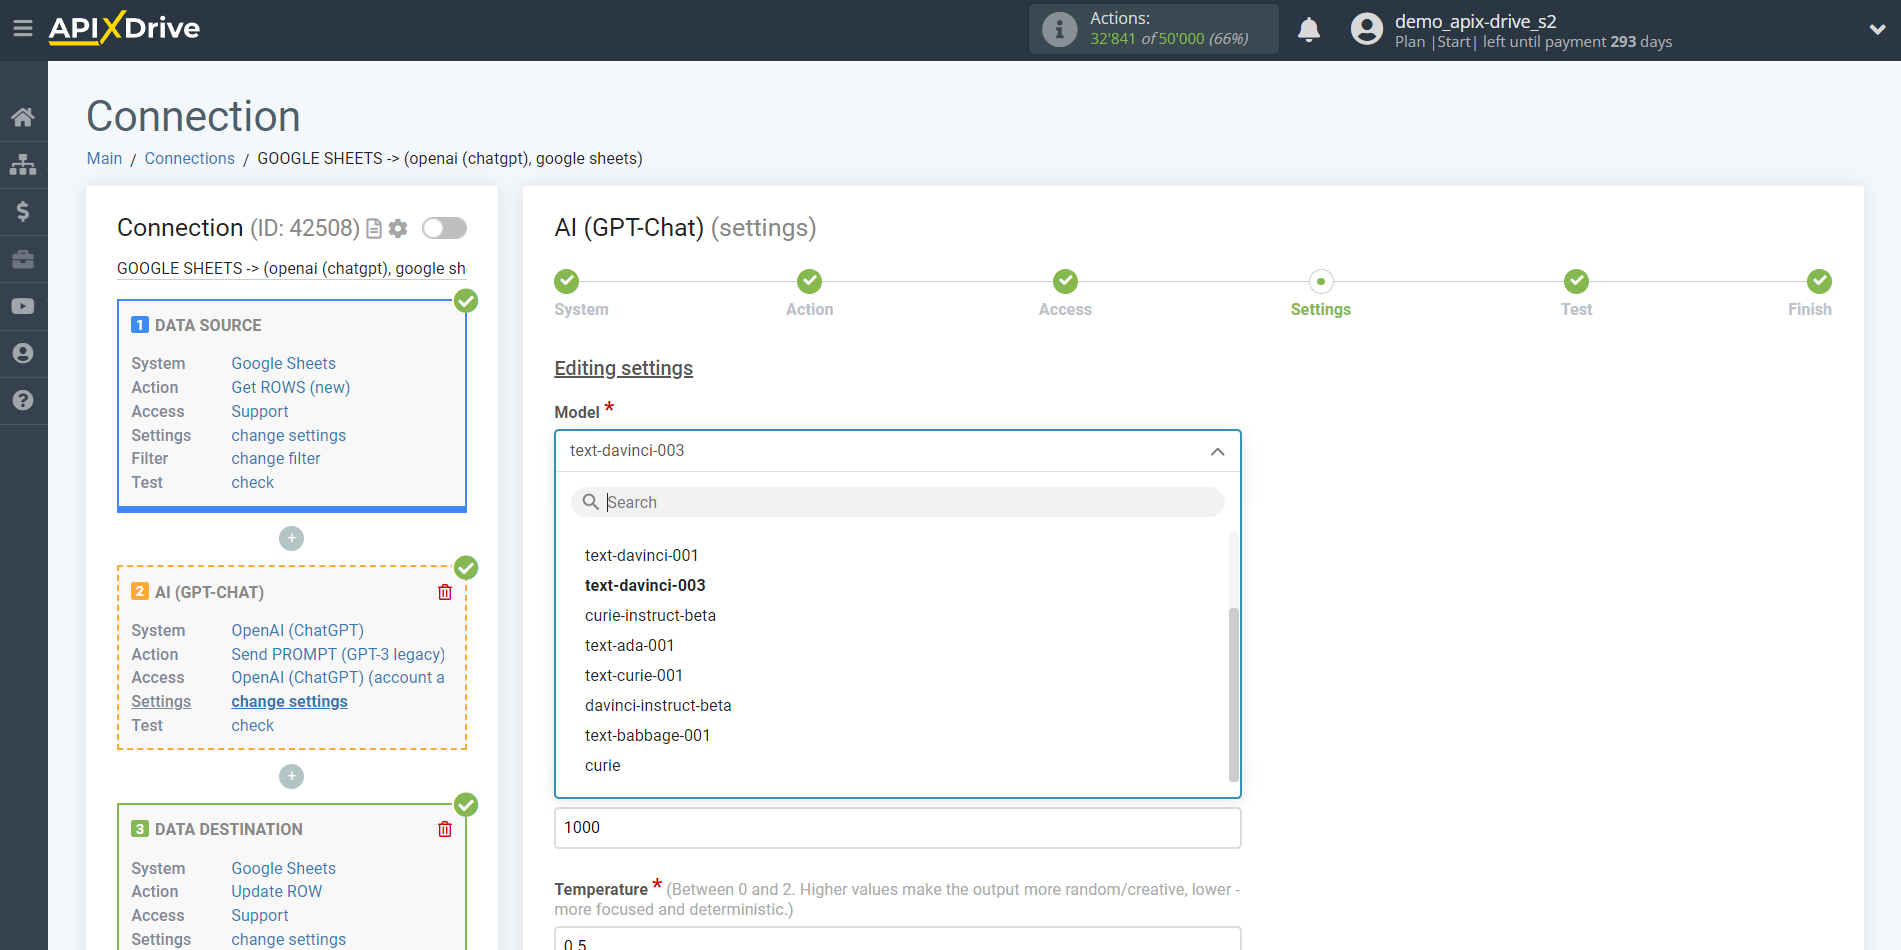The height and width of the screenshot is (950, 1901).
Task: Open Update ROW action link
Action: (x=277, y=891)
